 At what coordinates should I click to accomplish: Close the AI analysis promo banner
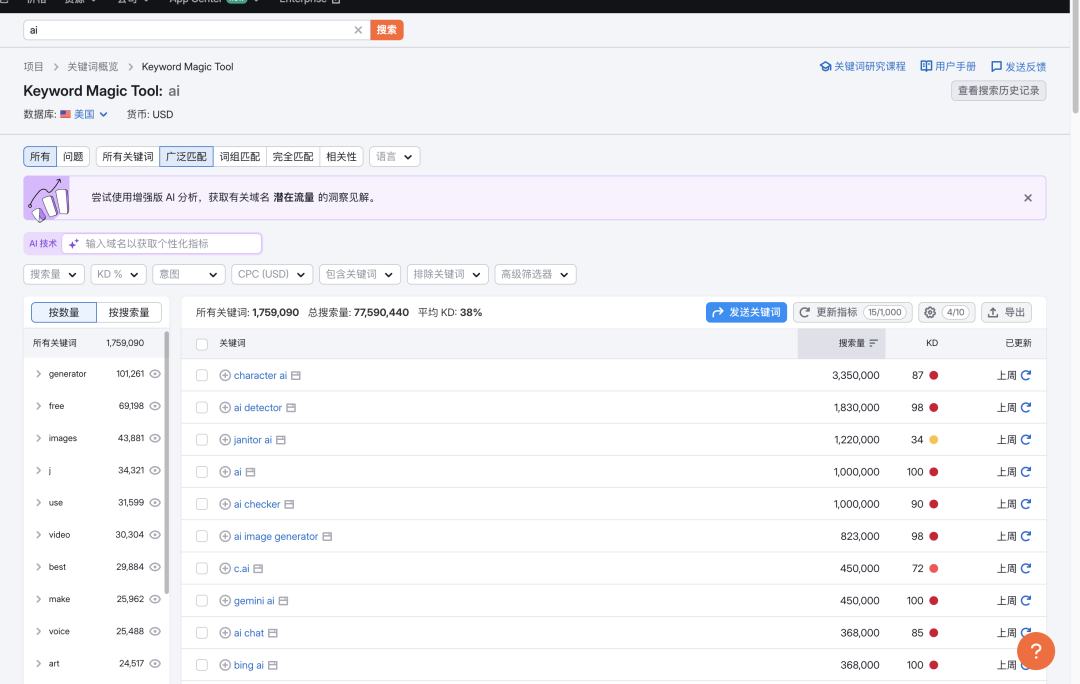tap(1027, 198)
